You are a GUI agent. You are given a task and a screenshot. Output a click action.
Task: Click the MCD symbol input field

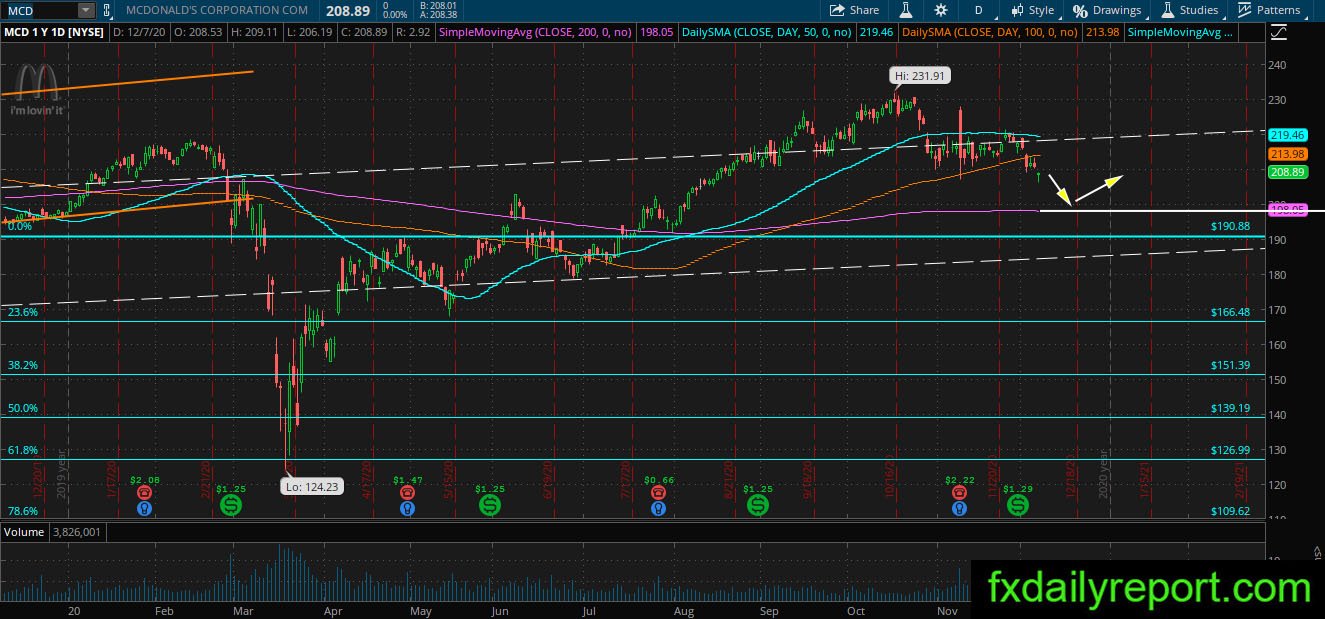pos(40,10)
